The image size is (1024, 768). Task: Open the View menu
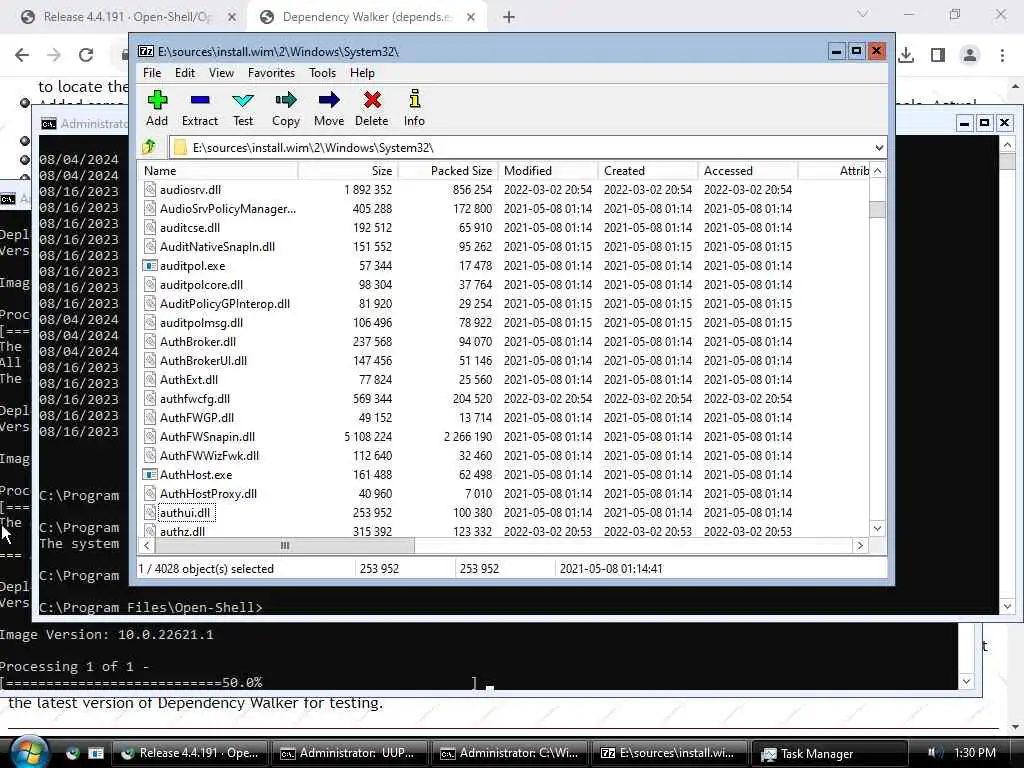click(x=221, y=72)
